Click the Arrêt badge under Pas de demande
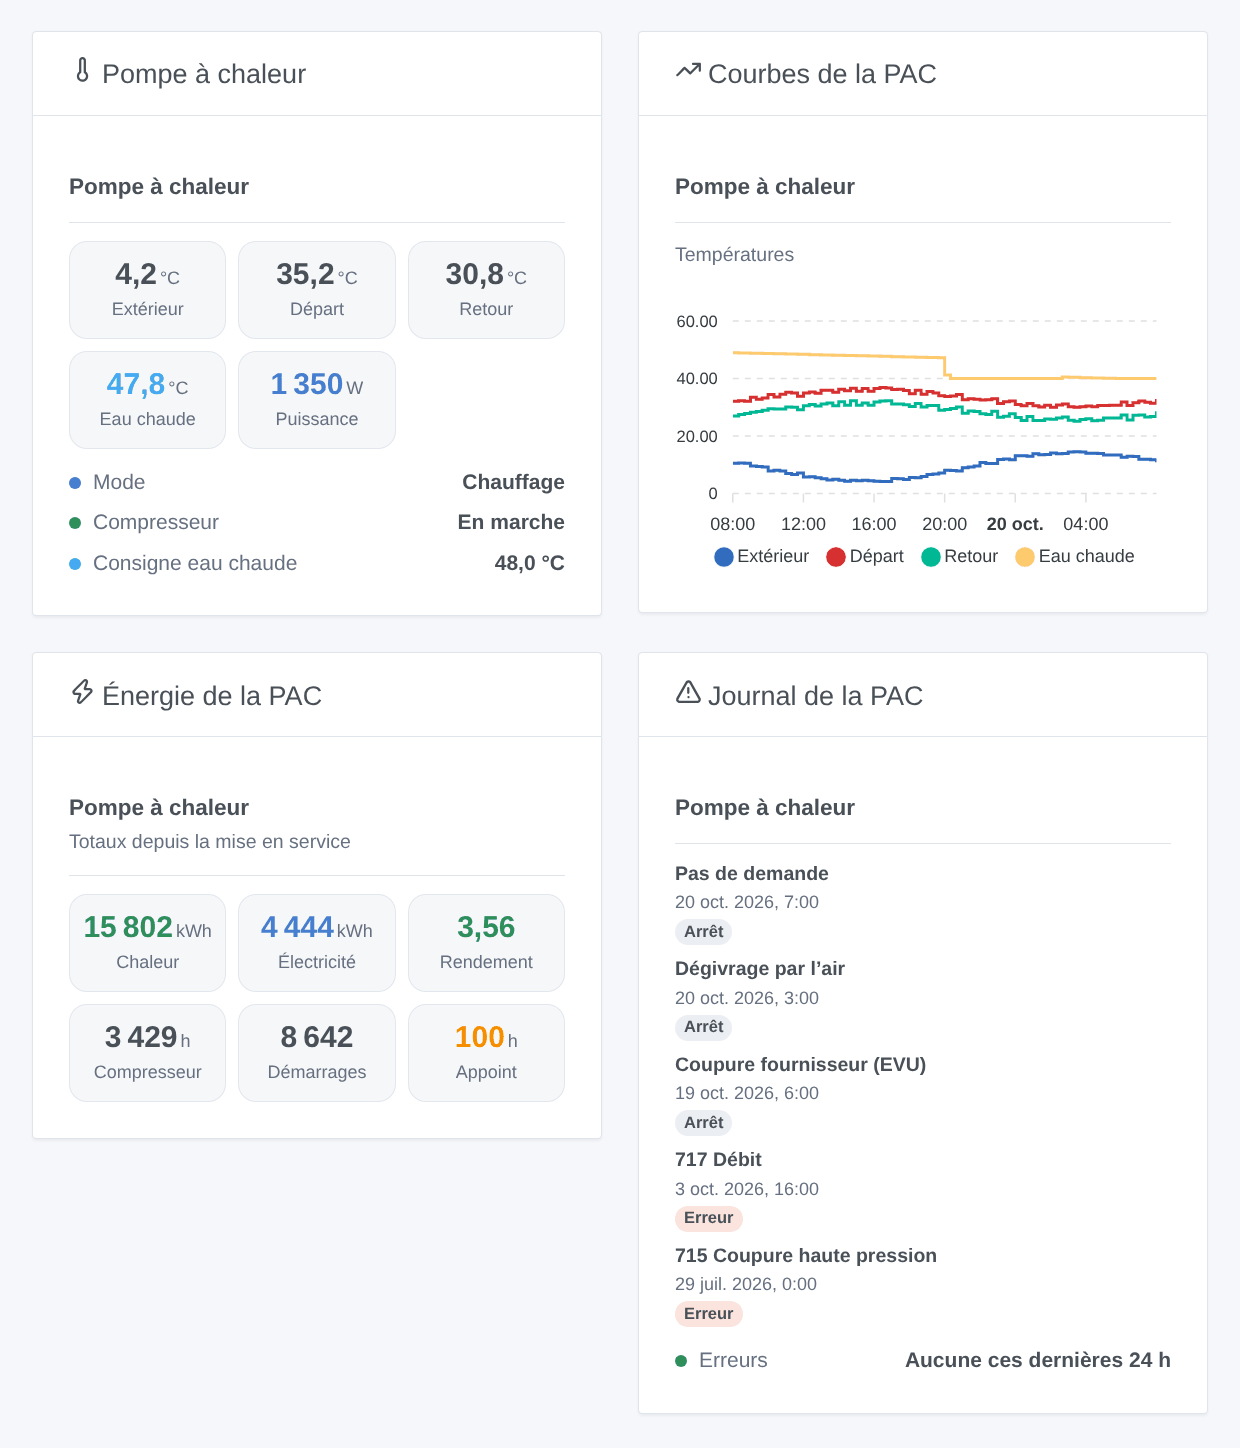 [x=704, y=932]
